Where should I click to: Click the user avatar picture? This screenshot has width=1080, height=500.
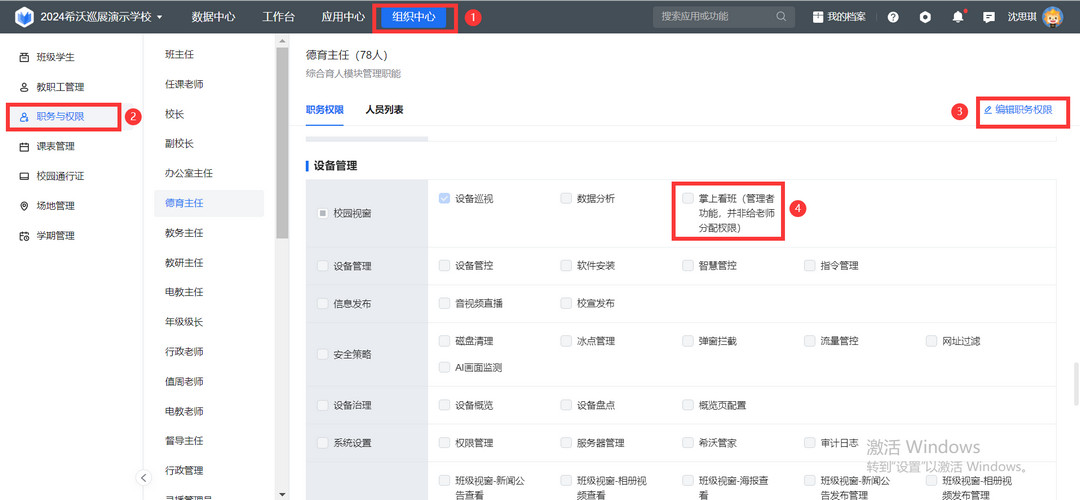click(x=1053, y=17)
